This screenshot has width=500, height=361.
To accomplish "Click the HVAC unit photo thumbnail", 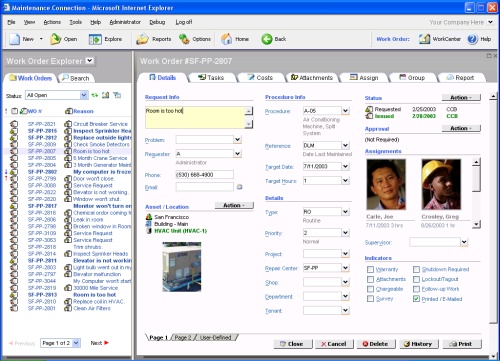I will tap(182, 267).
